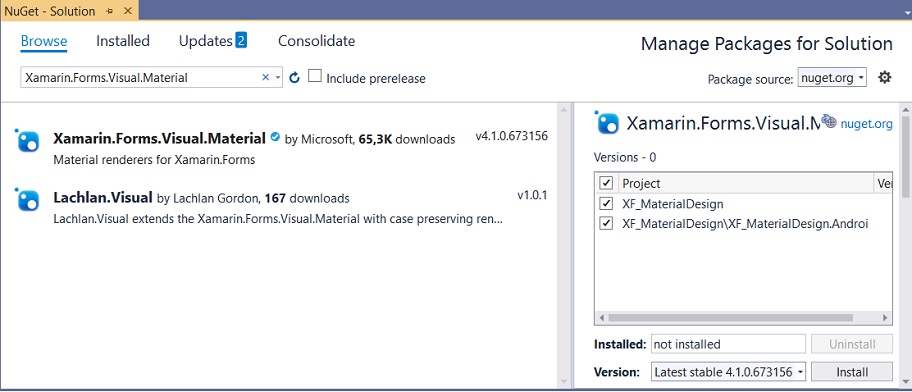Click the Updates count badge 2

241,40
